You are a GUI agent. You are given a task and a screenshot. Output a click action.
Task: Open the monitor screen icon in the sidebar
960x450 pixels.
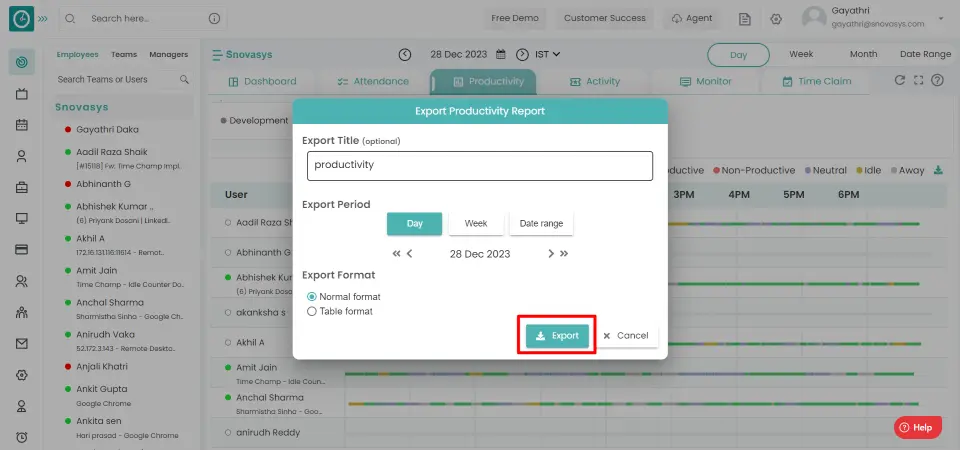(x=21, y=219)
